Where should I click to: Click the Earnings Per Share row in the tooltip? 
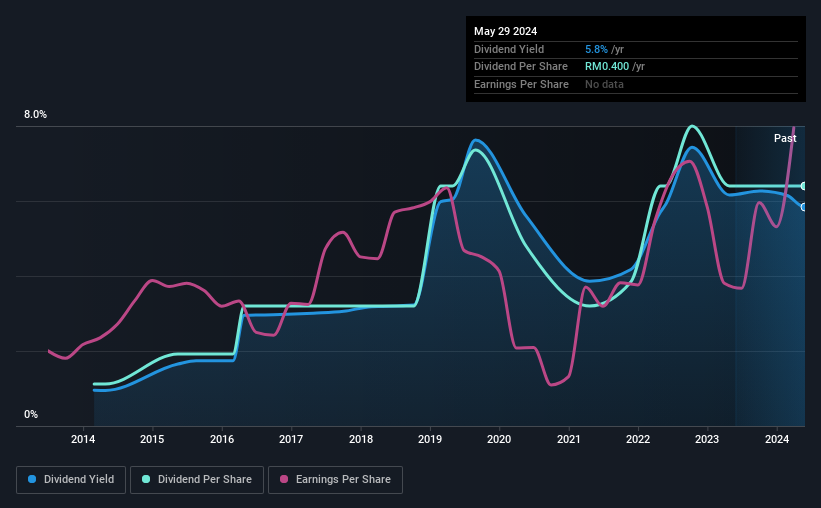point(636,84)
